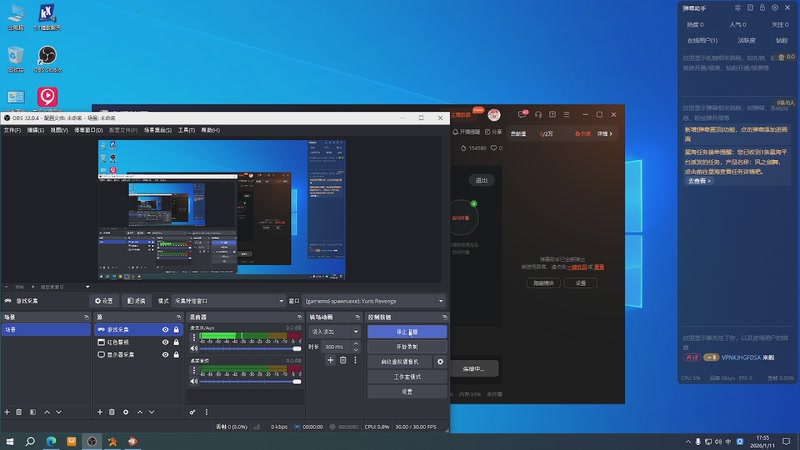Screen dimensions: 800x450
Task: Remove selected source using trash icon
Action: click(112, 412)
